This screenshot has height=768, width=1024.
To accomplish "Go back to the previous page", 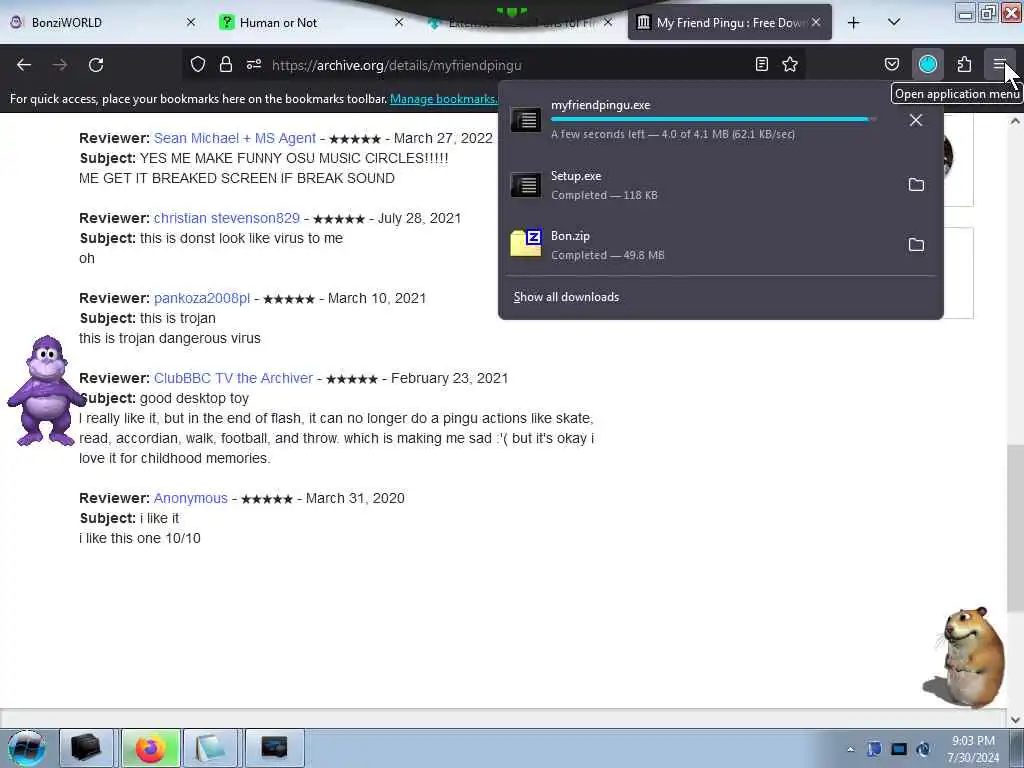I will coord(24,65).
